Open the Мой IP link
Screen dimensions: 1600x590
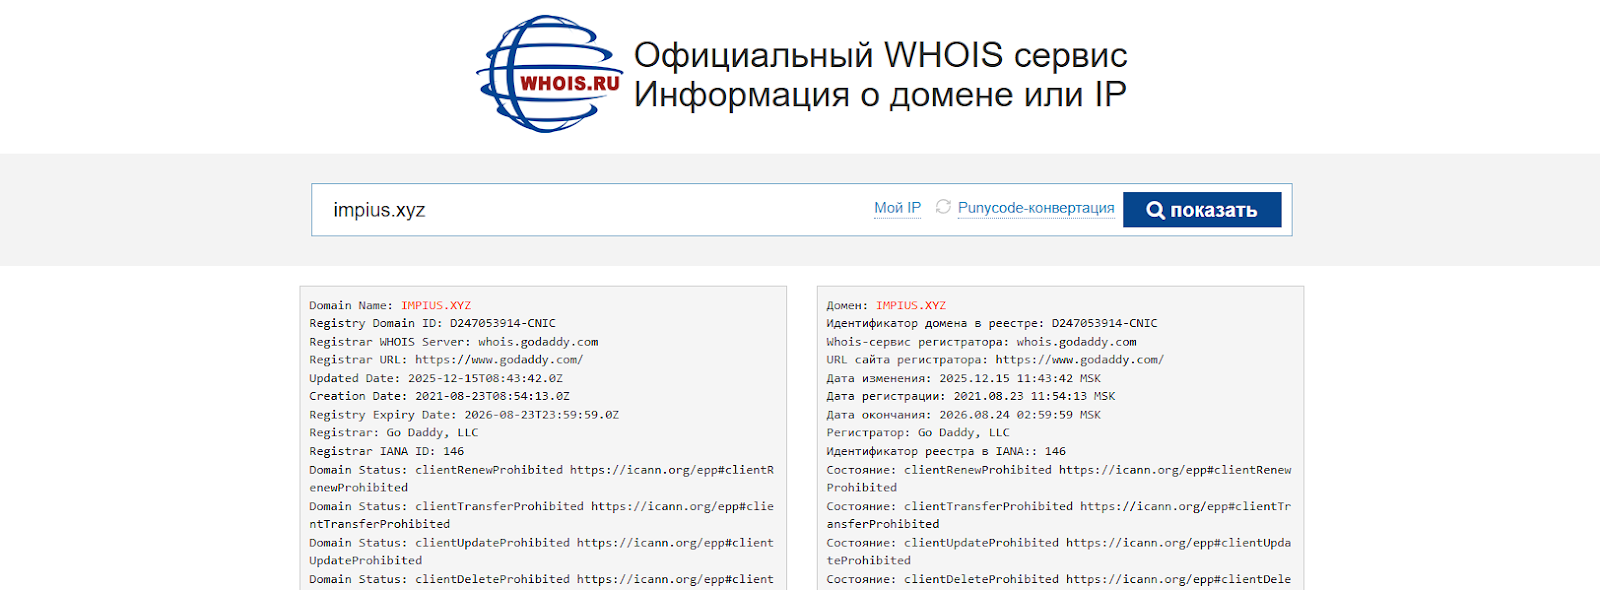coord(897,208)
